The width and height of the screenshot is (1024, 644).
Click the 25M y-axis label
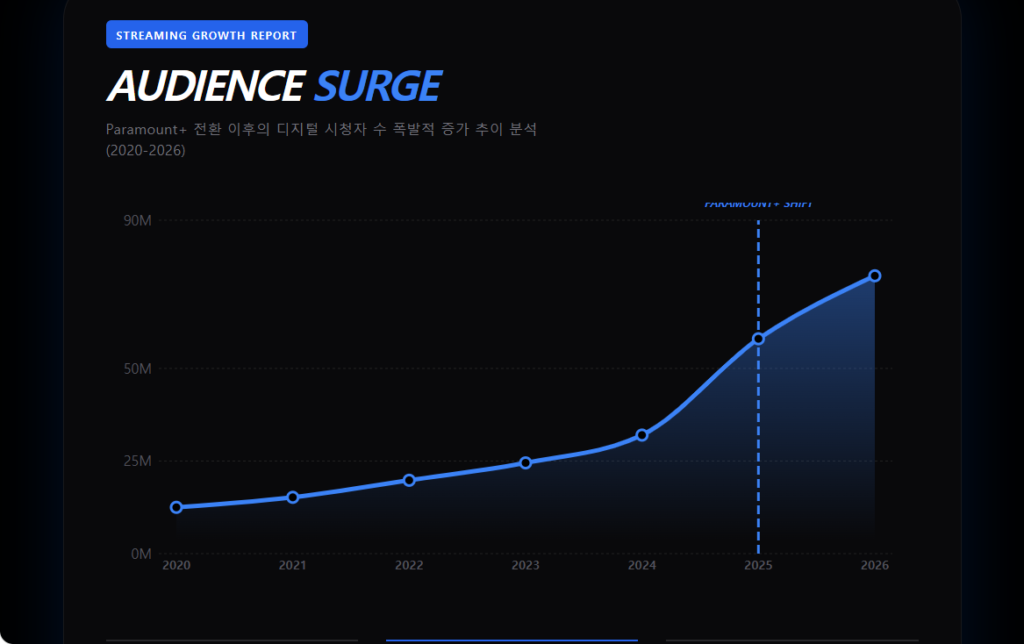[x=137, y=461]
